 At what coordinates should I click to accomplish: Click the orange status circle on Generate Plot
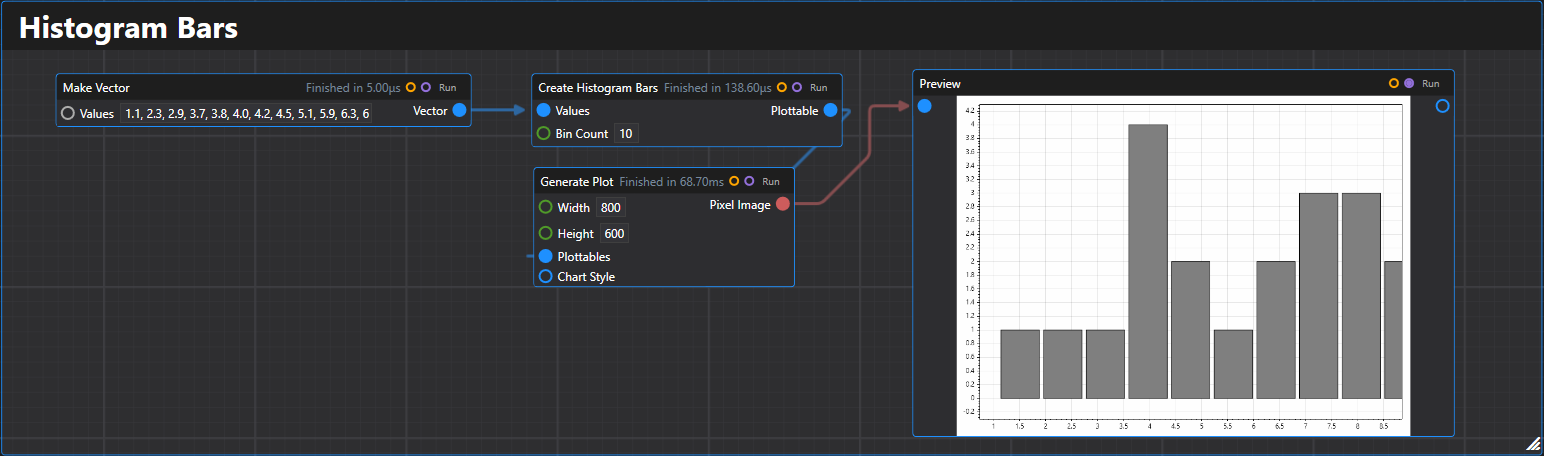coord(734,182)
